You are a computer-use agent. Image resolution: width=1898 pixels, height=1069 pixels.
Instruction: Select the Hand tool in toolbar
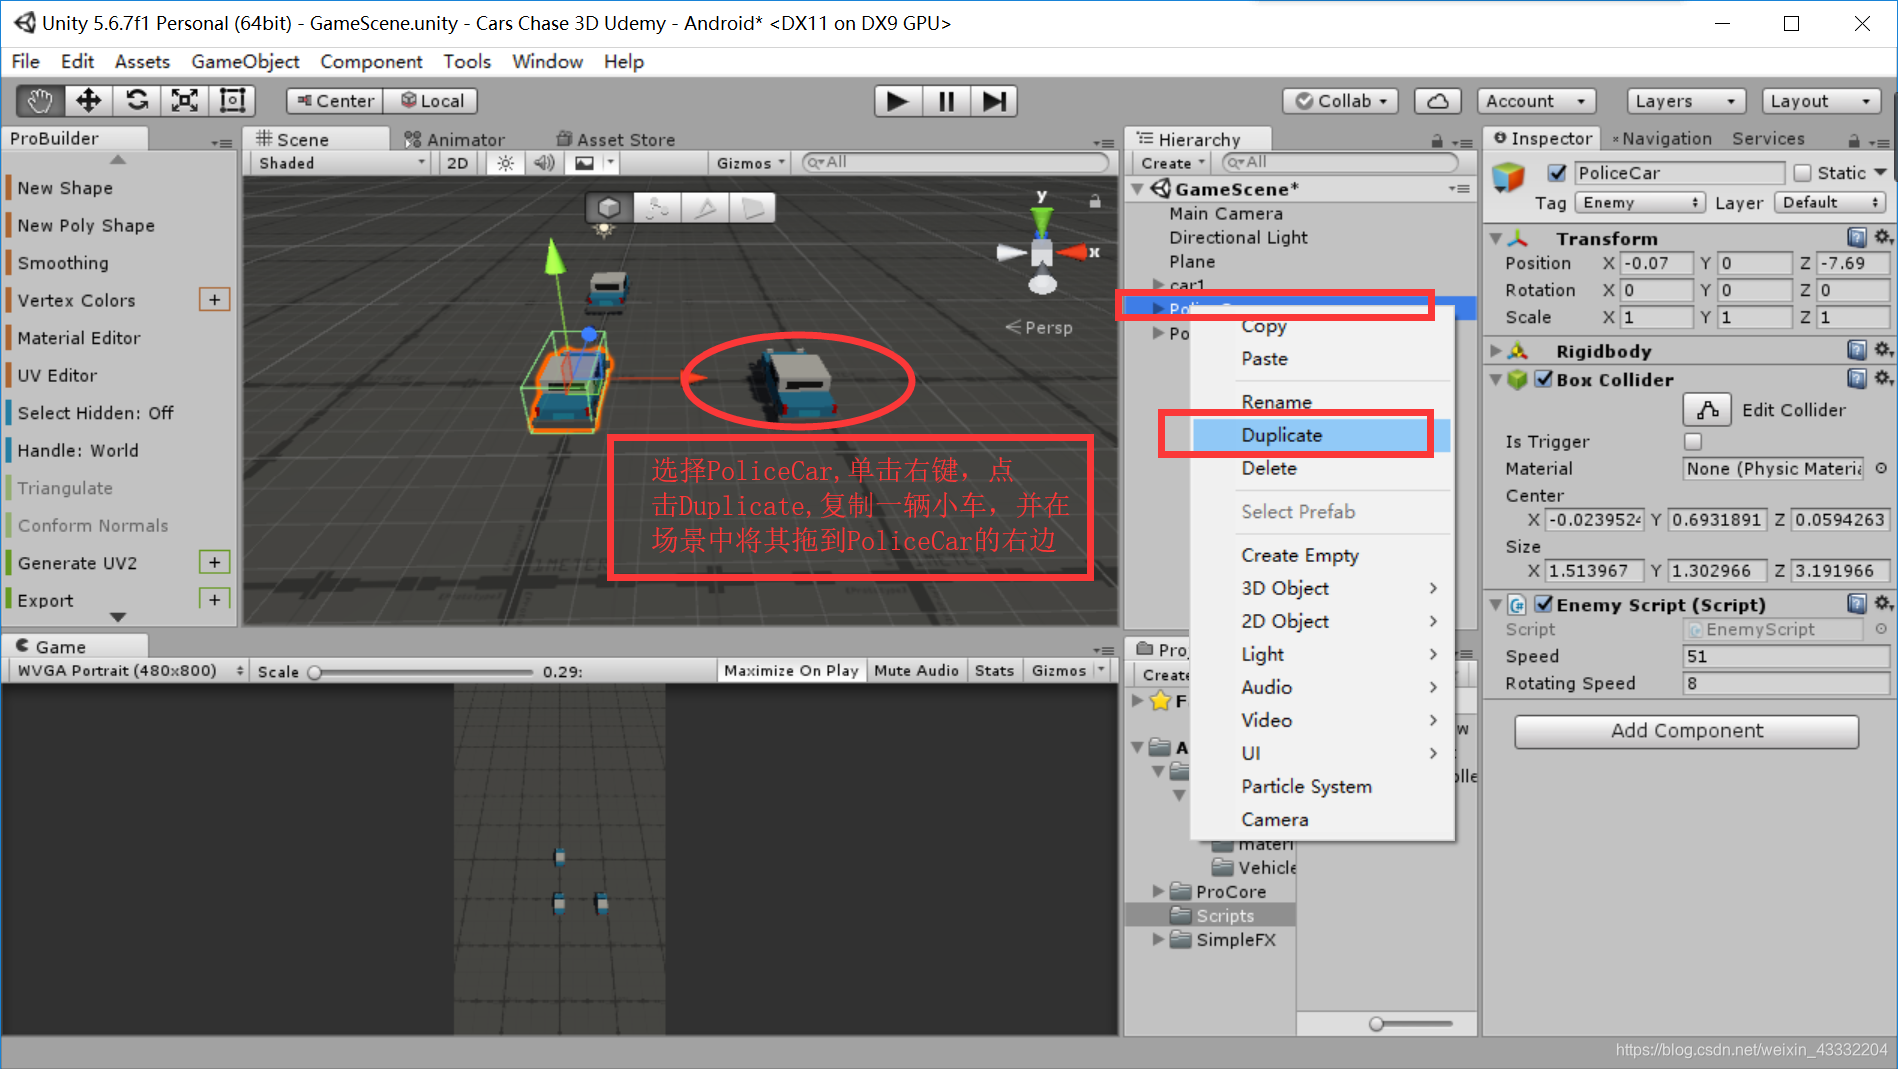40,101
